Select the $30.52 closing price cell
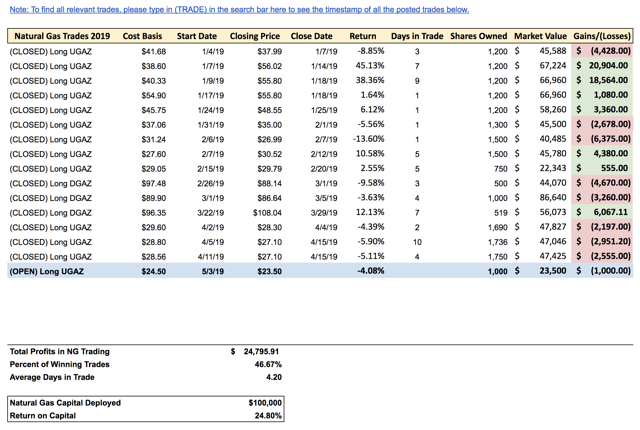The height and width of the screenshot is (430, 640). [269, 154]
